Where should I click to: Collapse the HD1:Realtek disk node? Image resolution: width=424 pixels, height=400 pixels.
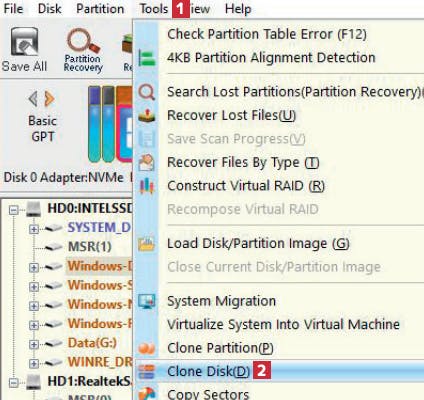pyautogui.click(x=14, y=382)
